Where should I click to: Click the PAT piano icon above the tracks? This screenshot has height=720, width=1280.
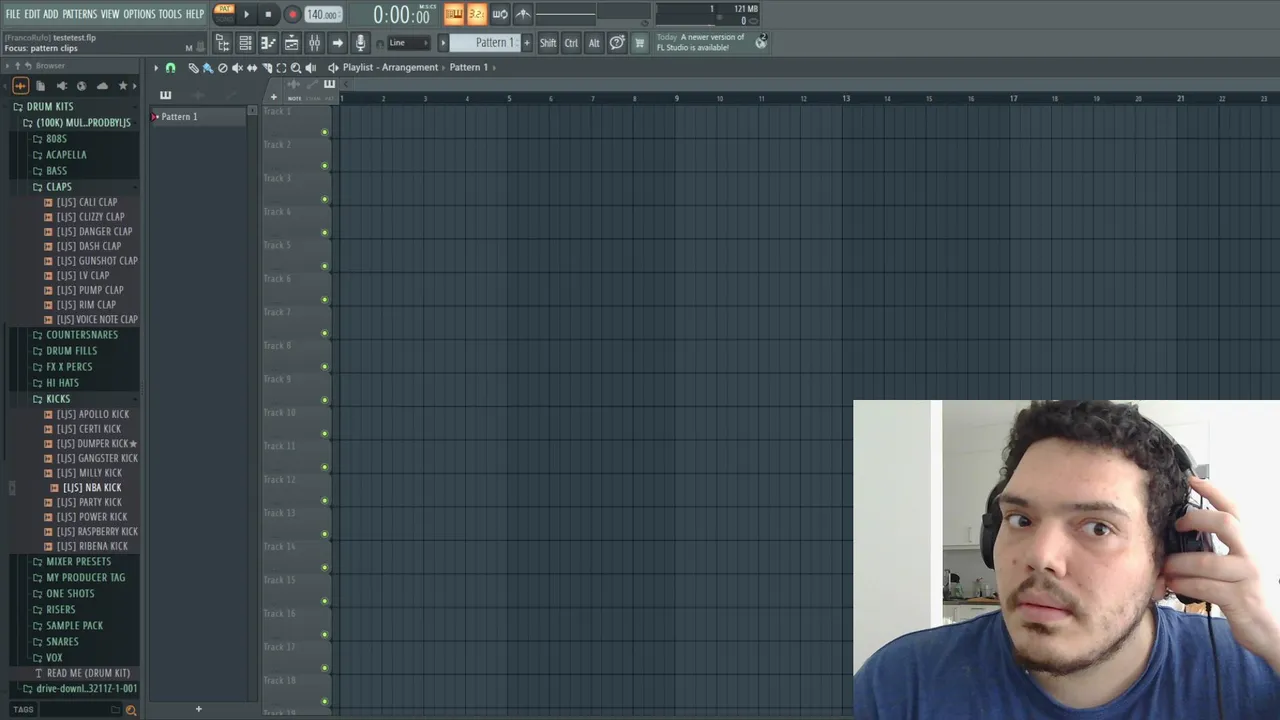[x=329, y=84]
